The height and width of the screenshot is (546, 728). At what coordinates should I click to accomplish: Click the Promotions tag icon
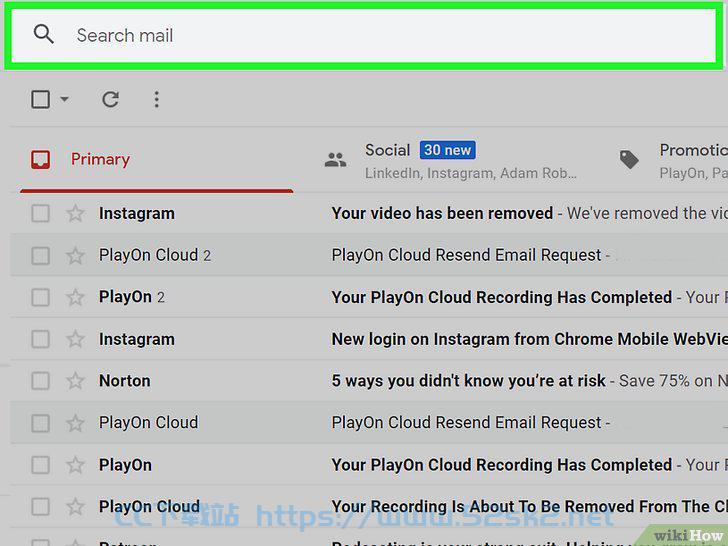[629, 159]
